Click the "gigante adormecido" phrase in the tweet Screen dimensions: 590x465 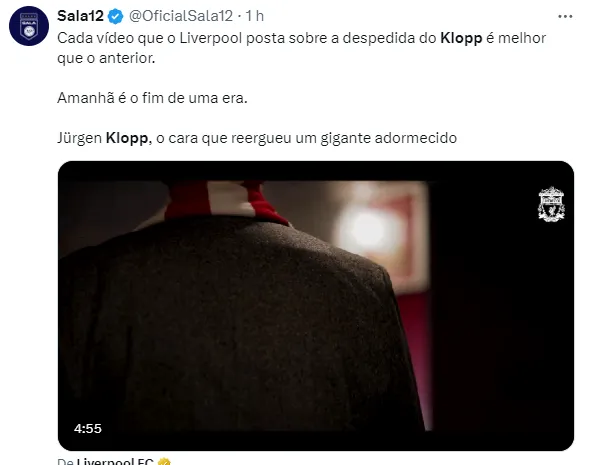point(389,138)
